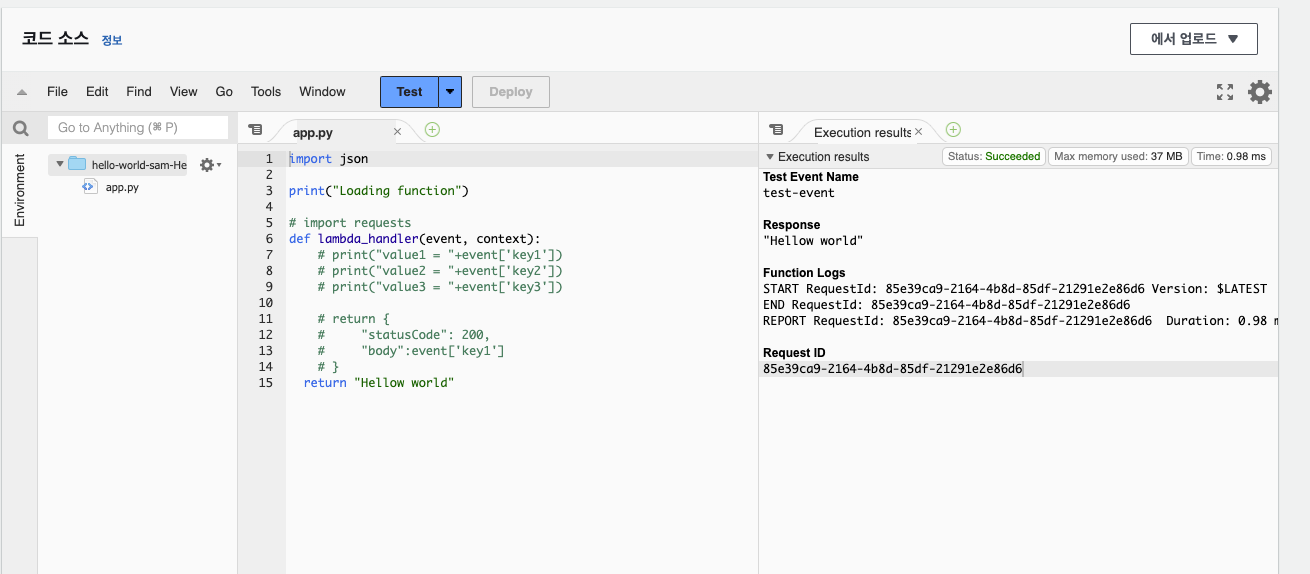
Task: Click the blue Test button
Action: coord(409,92)
